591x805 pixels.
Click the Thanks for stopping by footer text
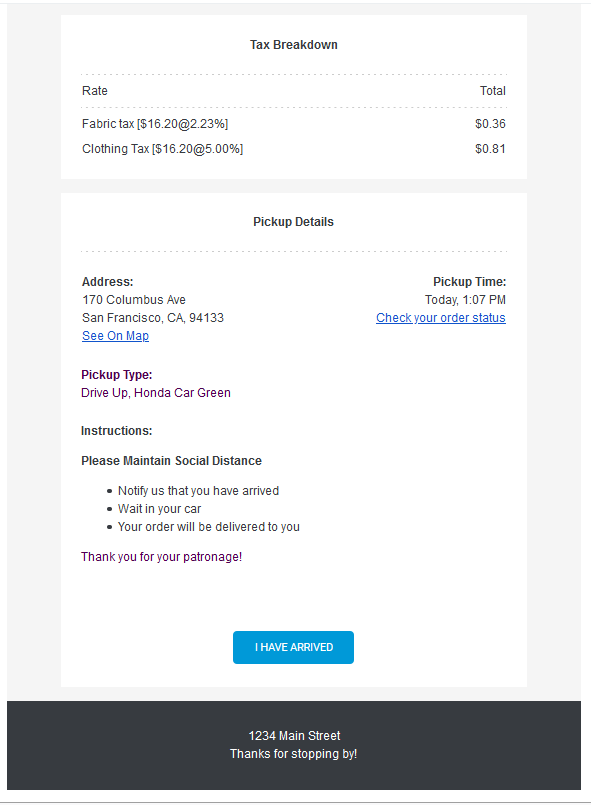(293, 753)
